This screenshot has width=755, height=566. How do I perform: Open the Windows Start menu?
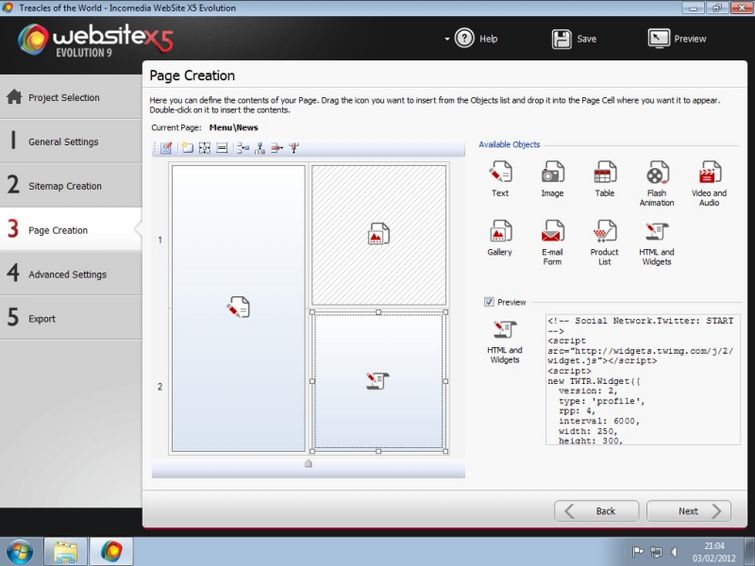pyautogui.click(x=19, y=552)
